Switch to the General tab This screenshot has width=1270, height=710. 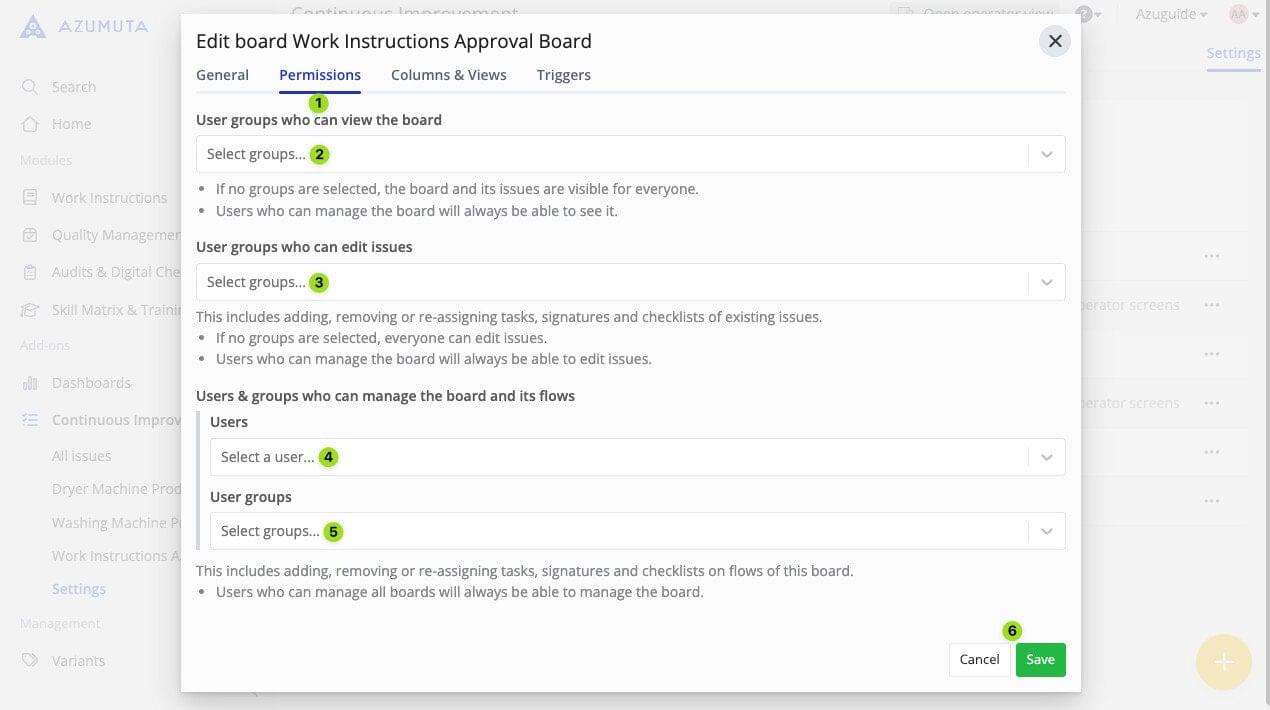[222, 75]
